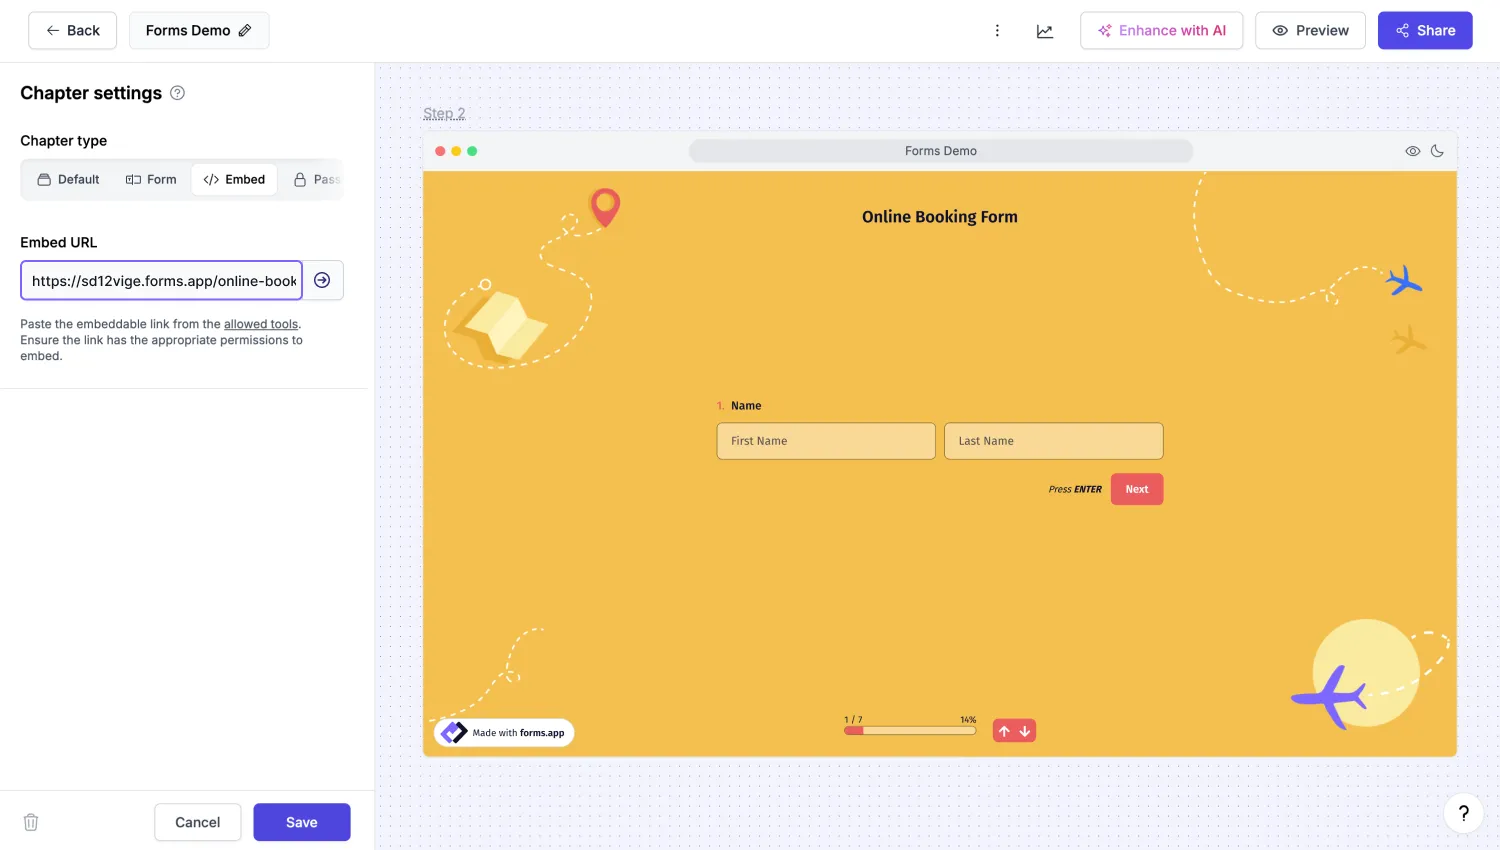Toggle the preview eye icon above the form

[x=1413, y=150]
